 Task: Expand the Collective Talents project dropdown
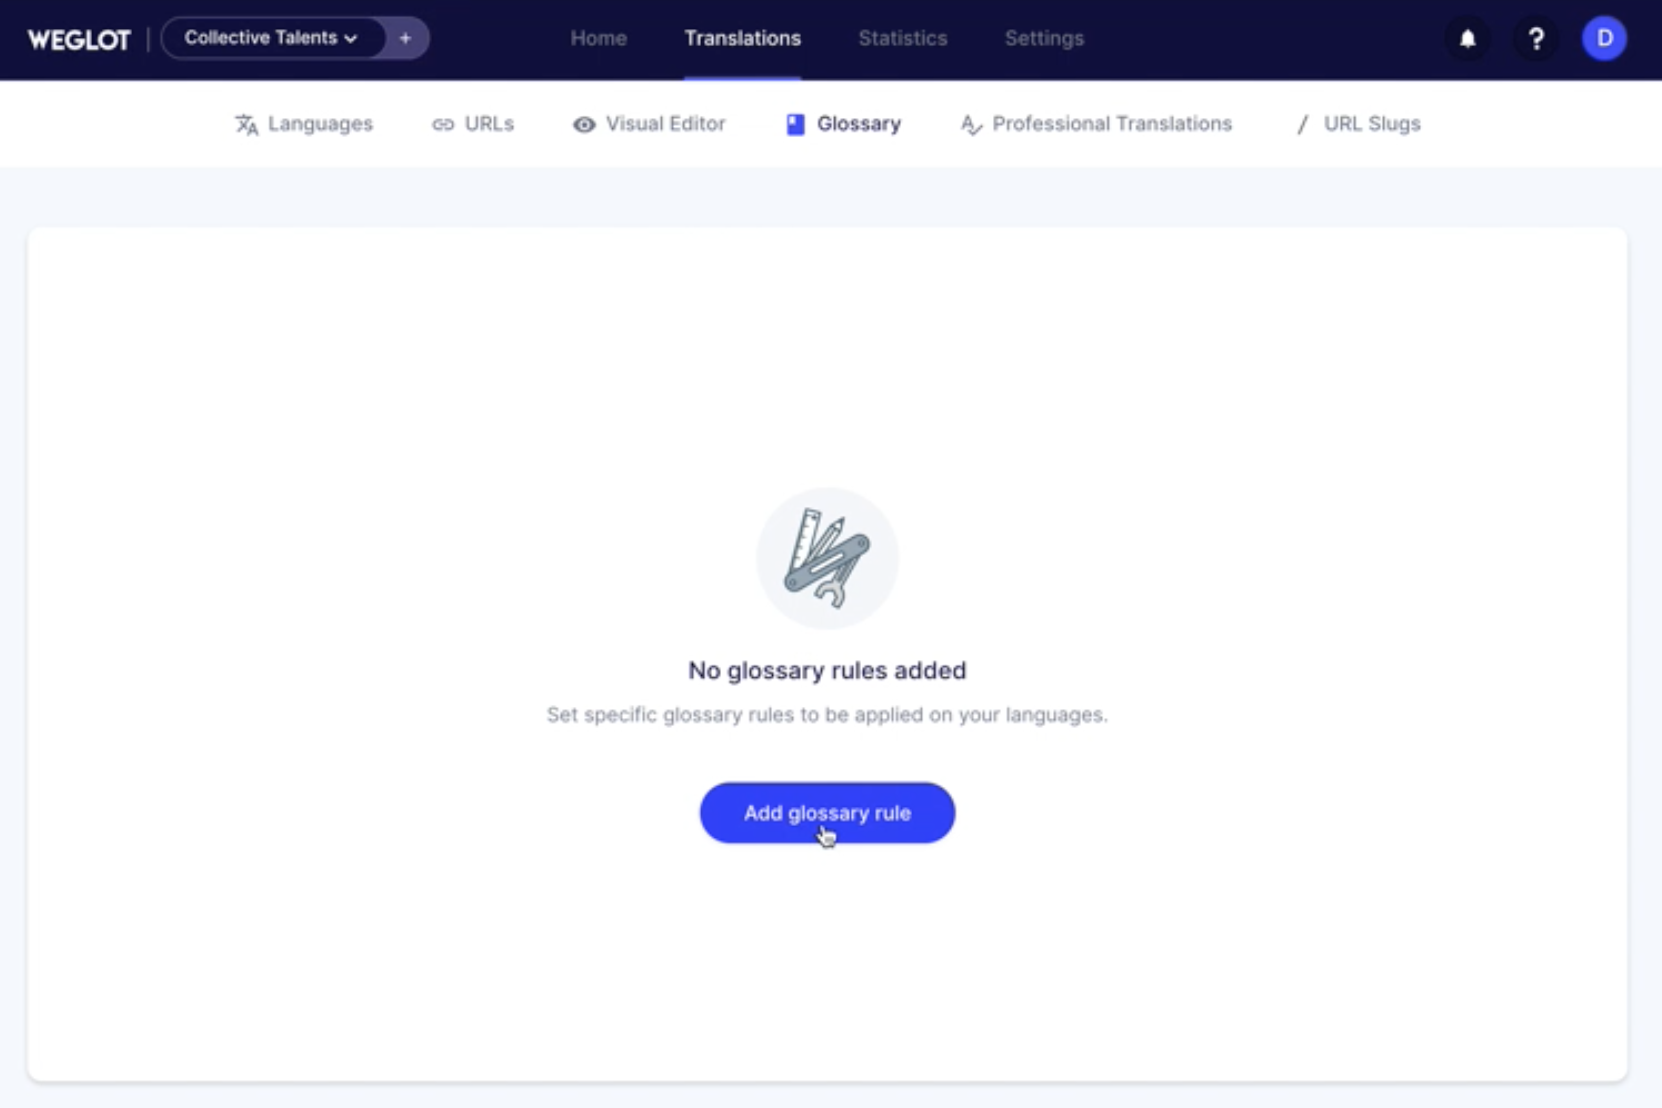coord(271,38)
